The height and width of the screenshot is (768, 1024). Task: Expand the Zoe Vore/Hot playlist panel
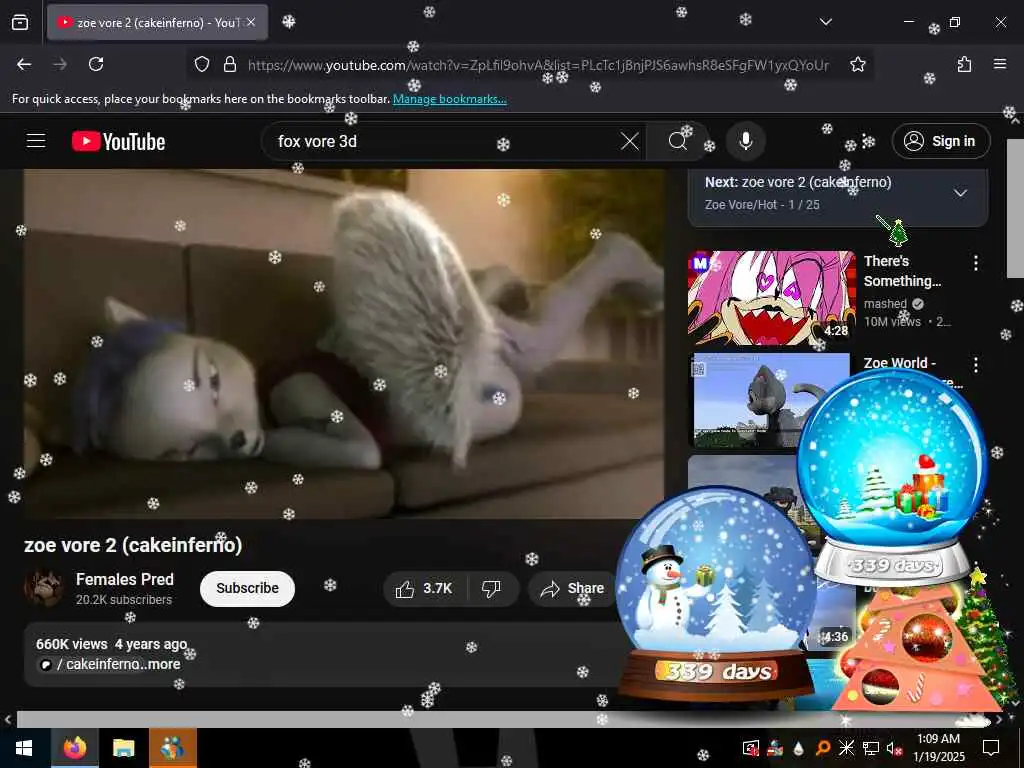click(960, 193)
